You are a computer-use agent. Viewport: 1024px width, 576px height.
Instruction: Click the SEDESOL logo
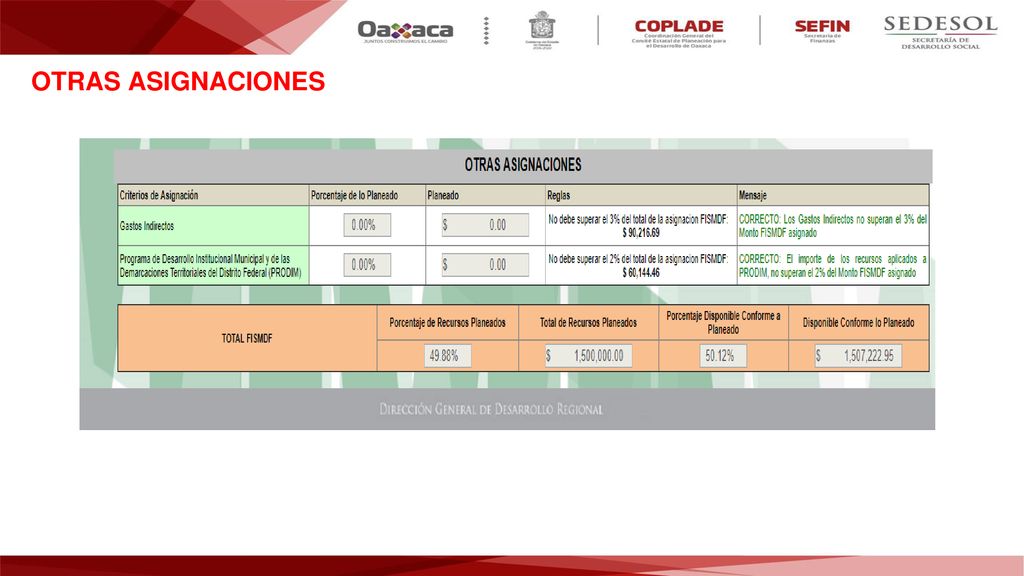(940, 33)
